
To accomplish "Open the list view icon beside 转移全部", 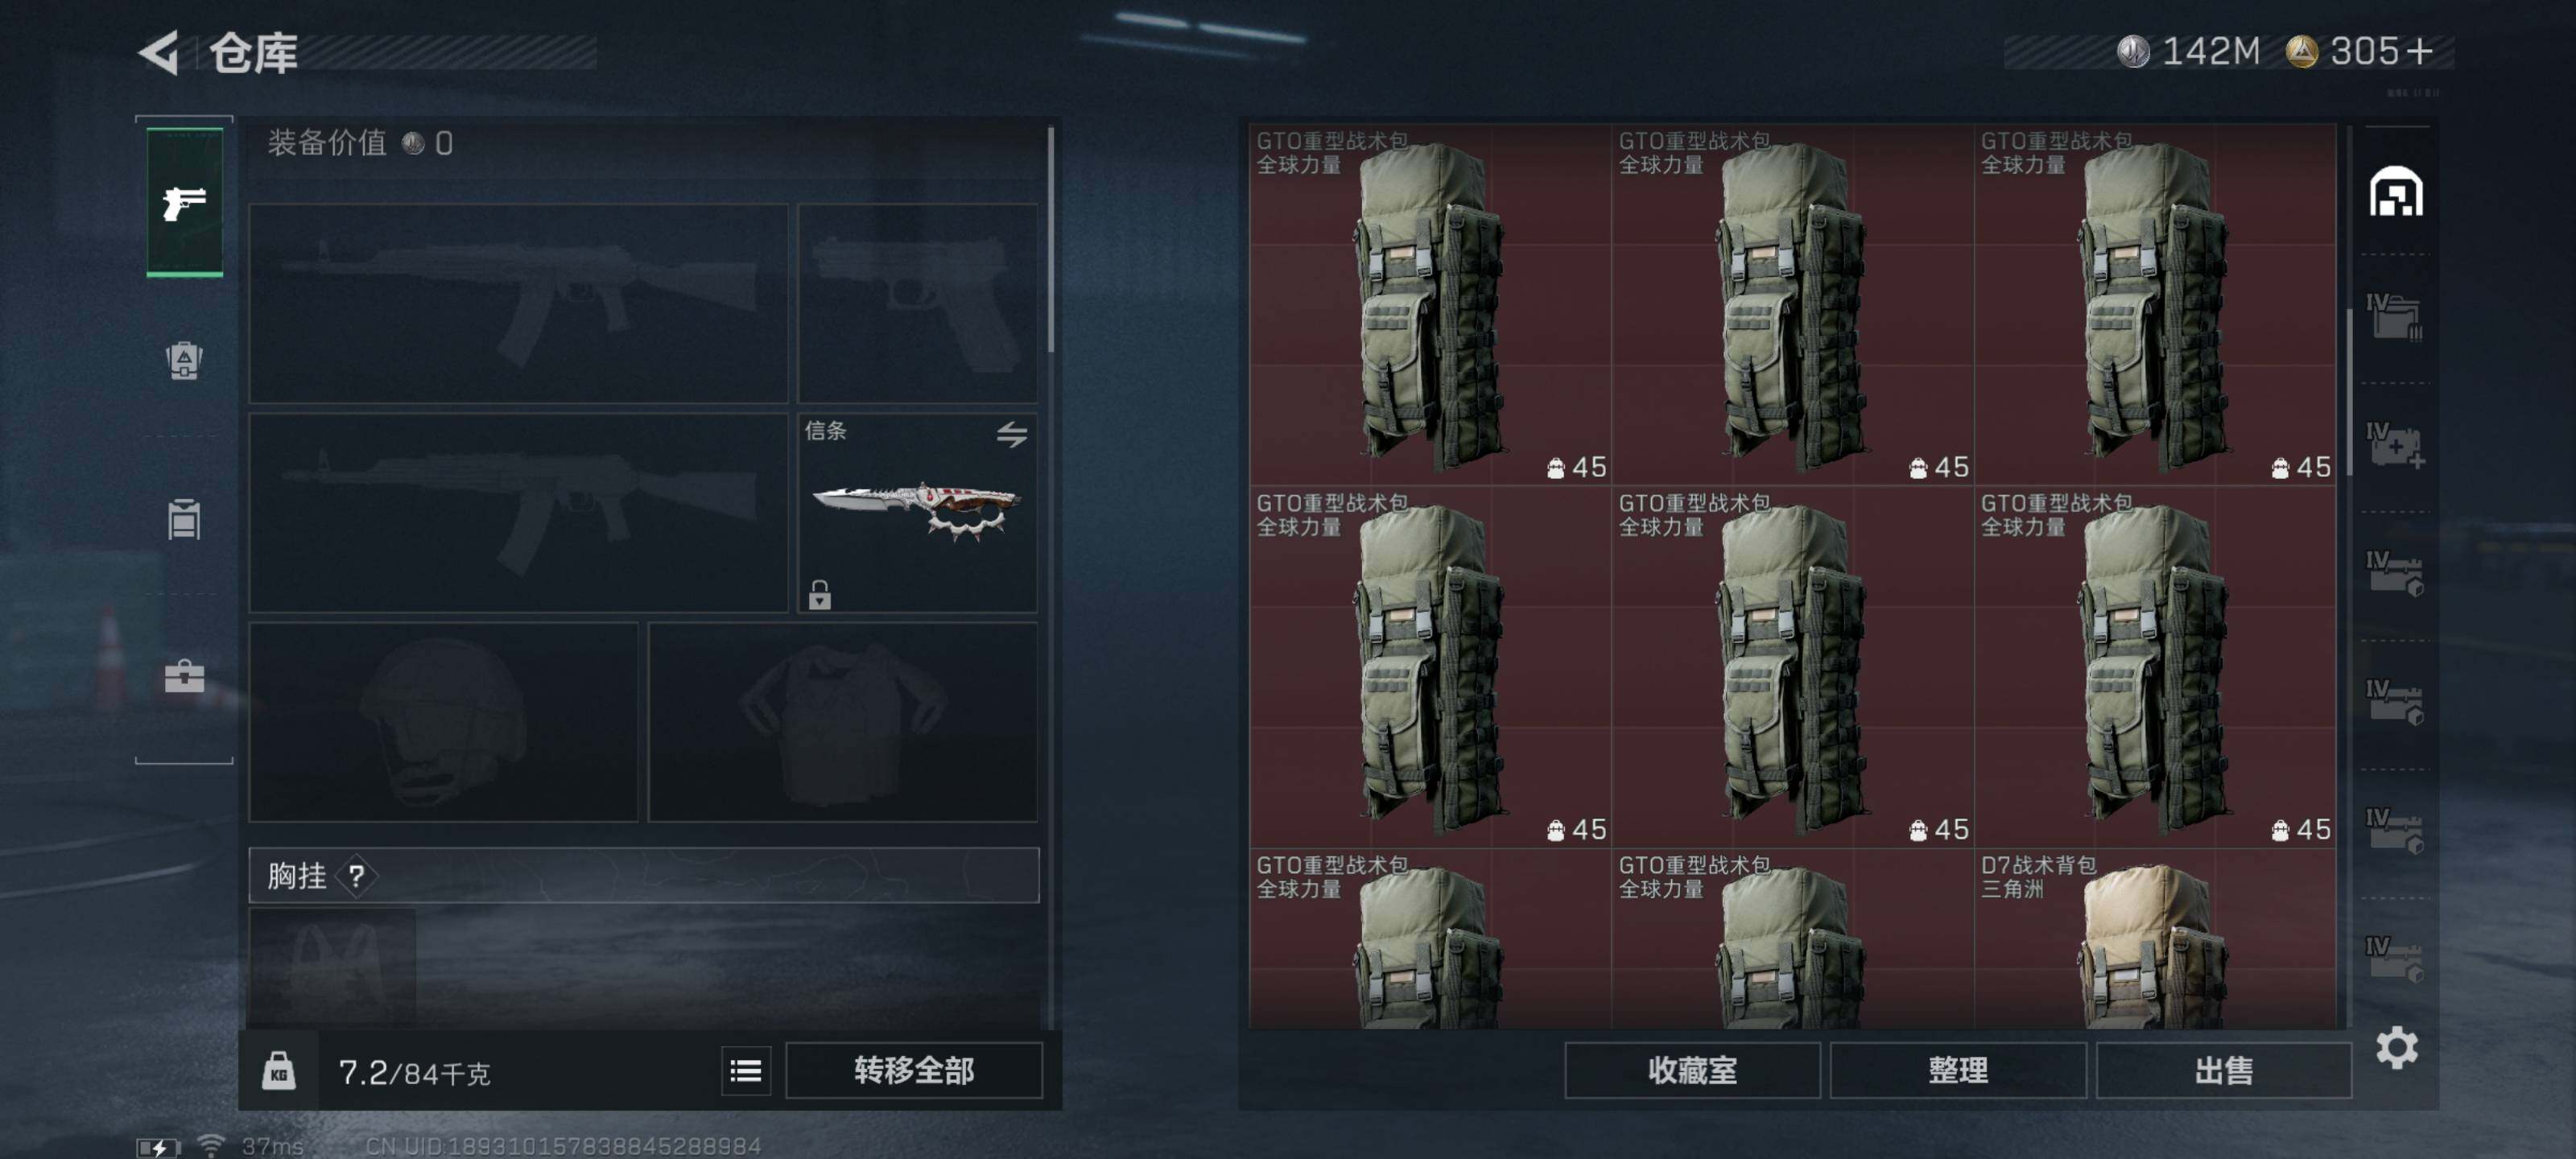I will point(745,1071).
